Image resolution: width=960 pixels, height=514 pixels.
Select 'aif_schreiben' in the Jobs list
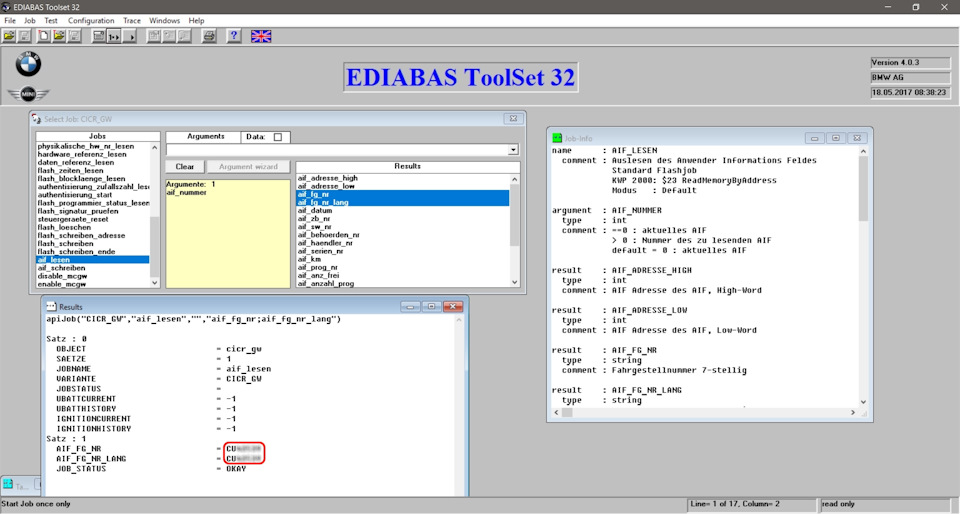tap(93, 268)
